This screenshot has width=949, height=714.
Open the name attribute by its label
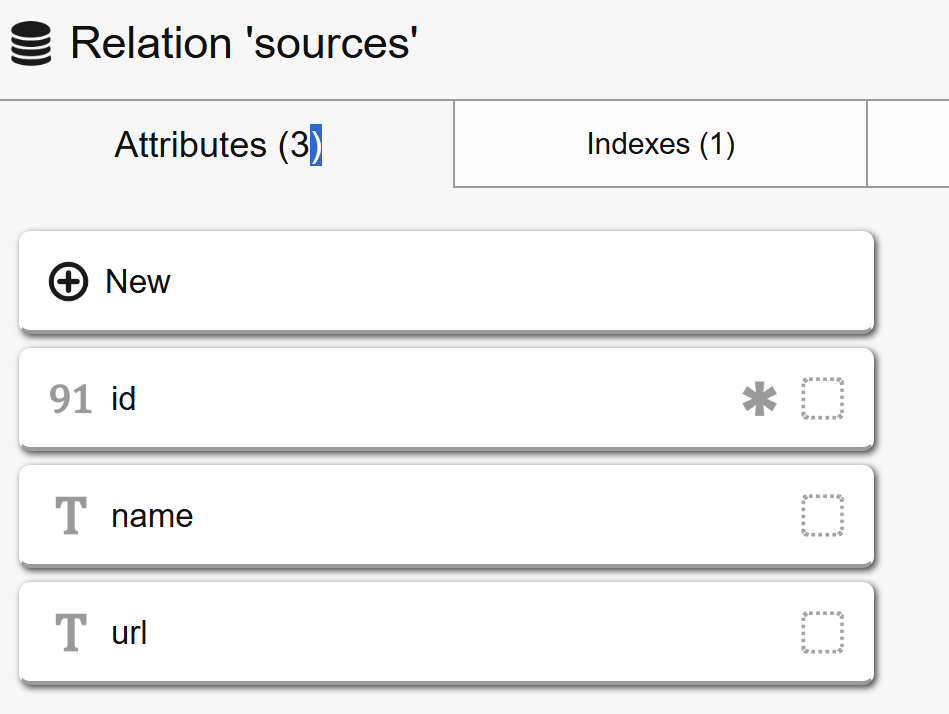(x=152, y=516)
